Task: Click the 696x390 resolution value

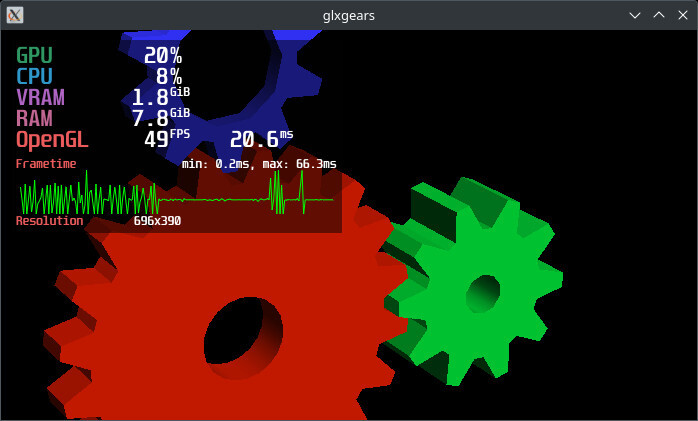Action: (x=157, y=220)
